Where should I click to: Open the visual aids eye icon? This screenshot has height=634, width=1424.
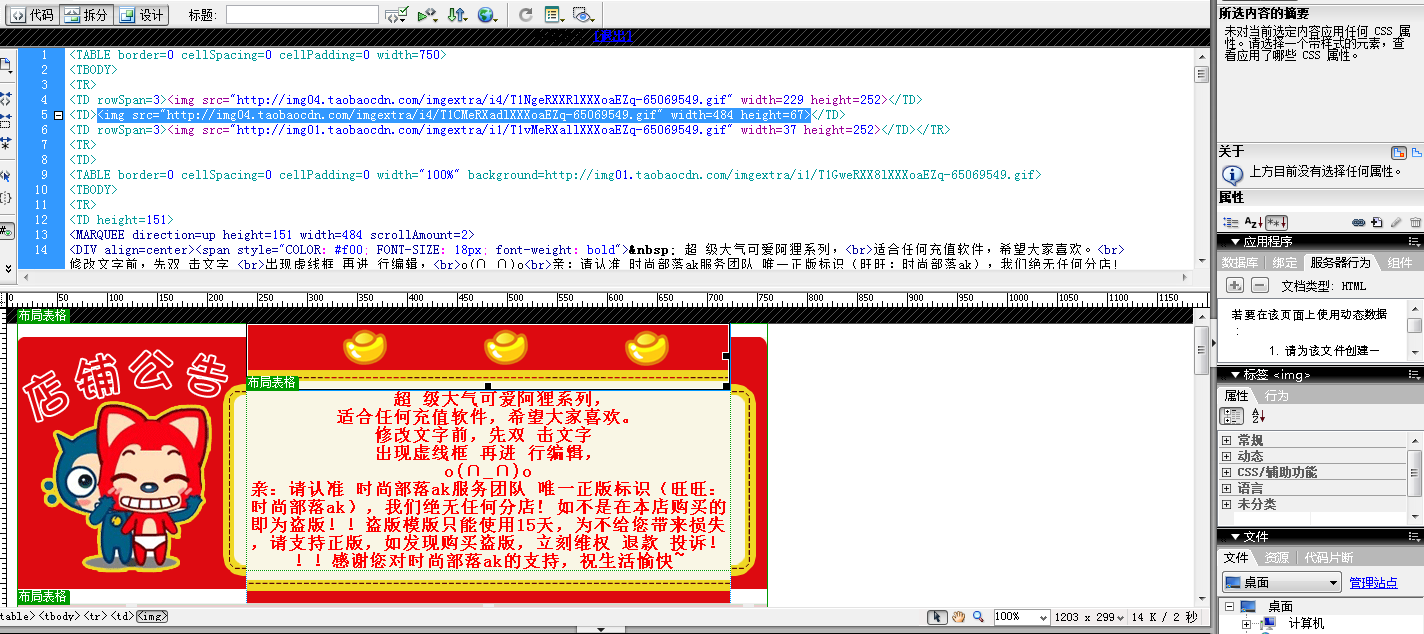pyautogui.click(x=584, y=15)
